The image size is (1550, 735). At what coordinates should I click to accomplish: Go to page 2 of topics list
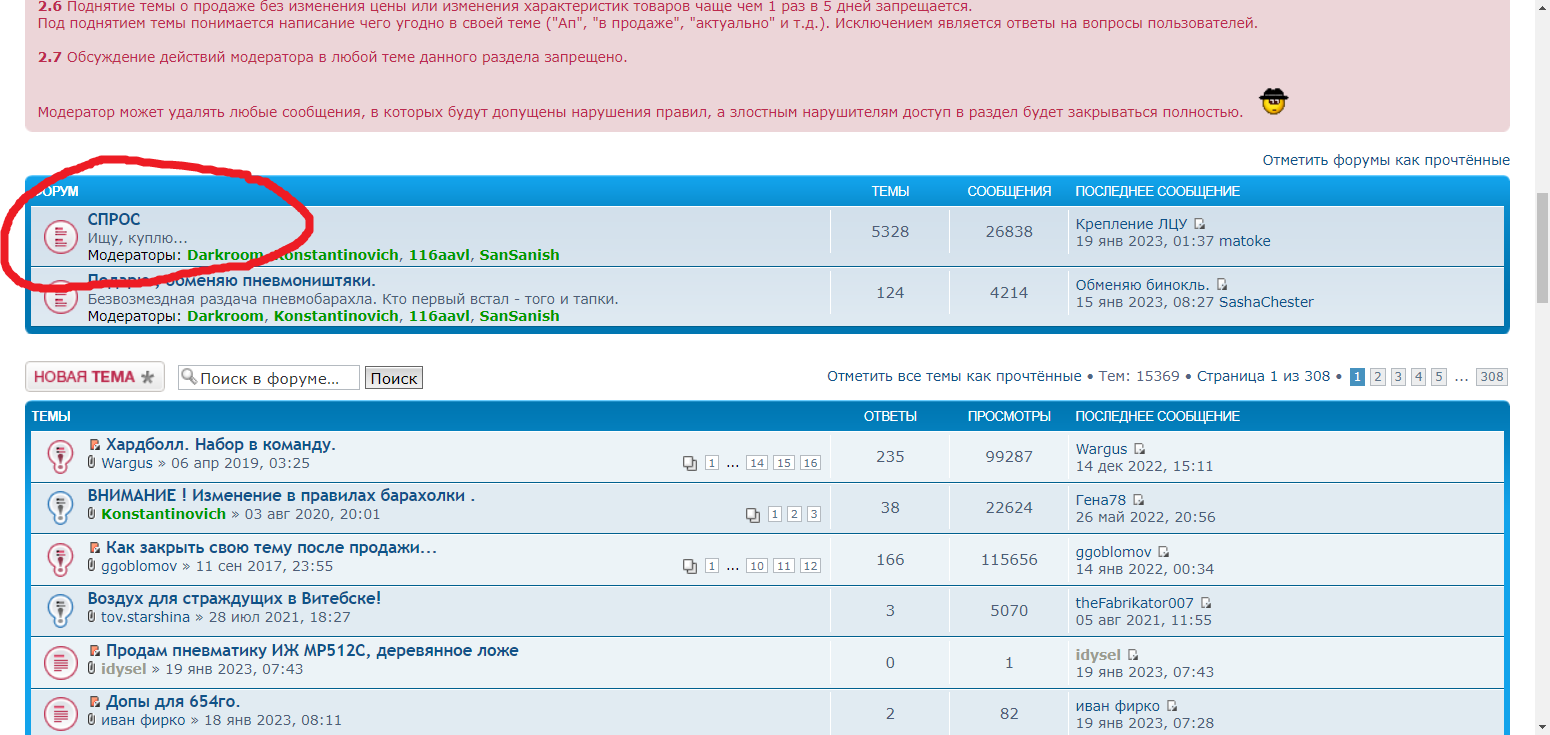click(x=1377, y=377)
